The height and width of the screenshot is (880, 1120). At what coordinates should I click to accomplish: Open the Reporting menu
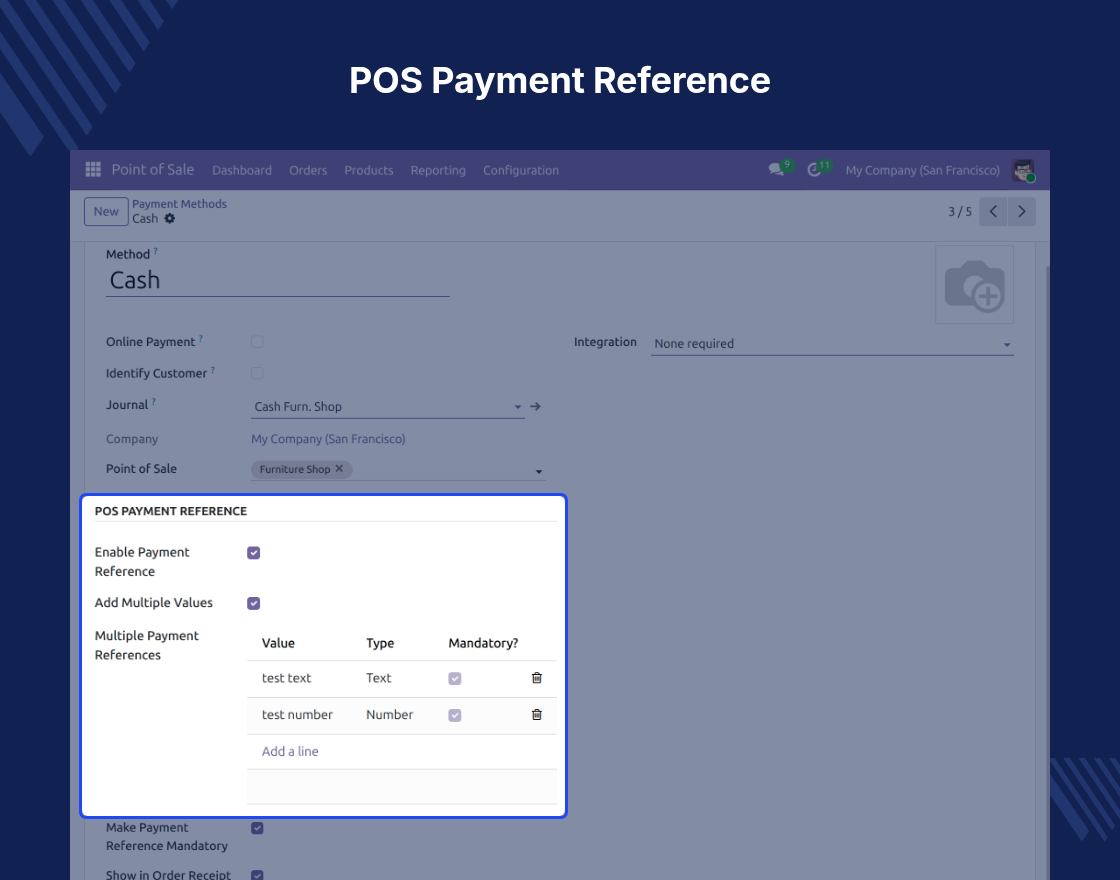tap(438, 170)
